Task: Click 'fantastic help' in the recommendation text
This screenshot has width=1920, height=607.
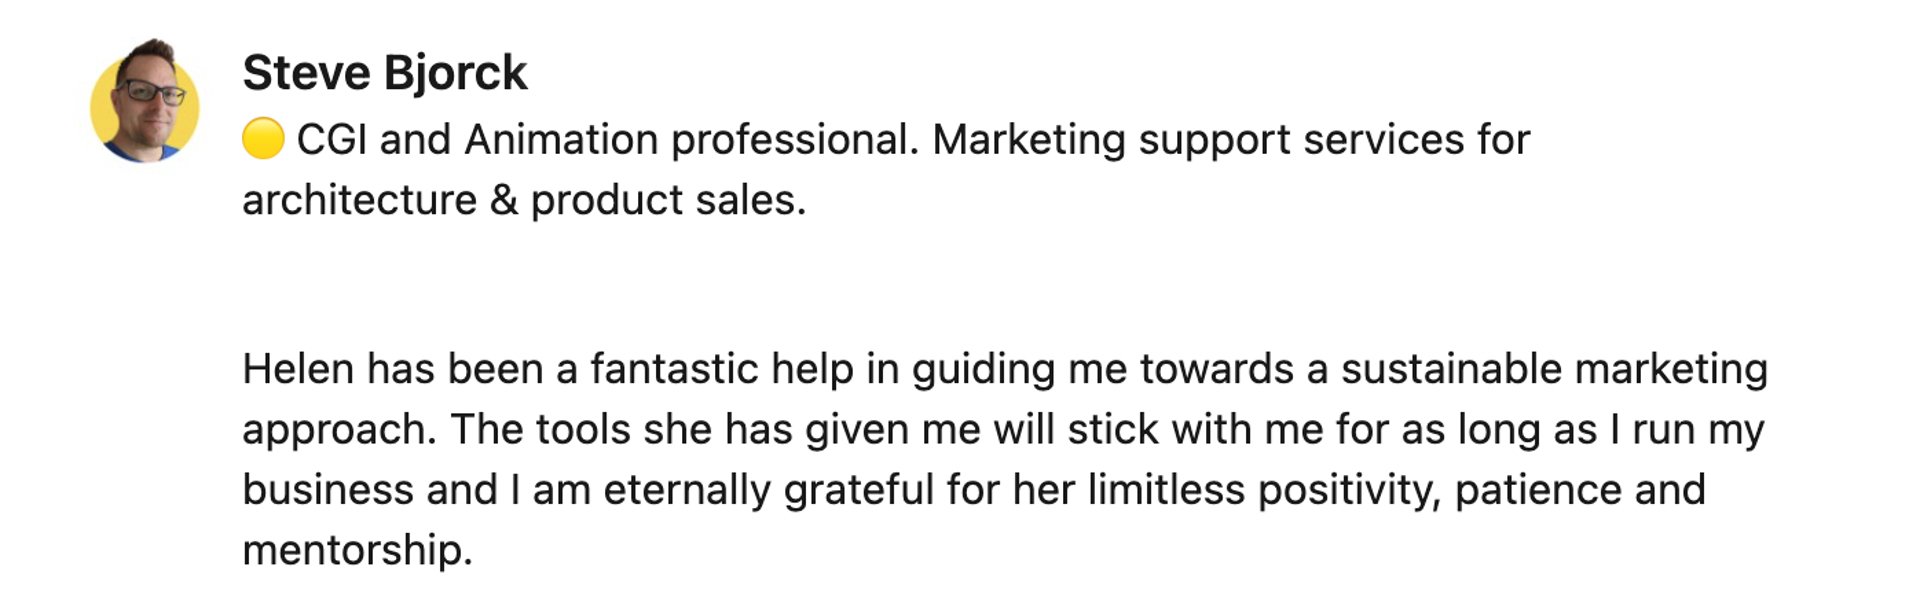Action: click(x=722, y=369)
